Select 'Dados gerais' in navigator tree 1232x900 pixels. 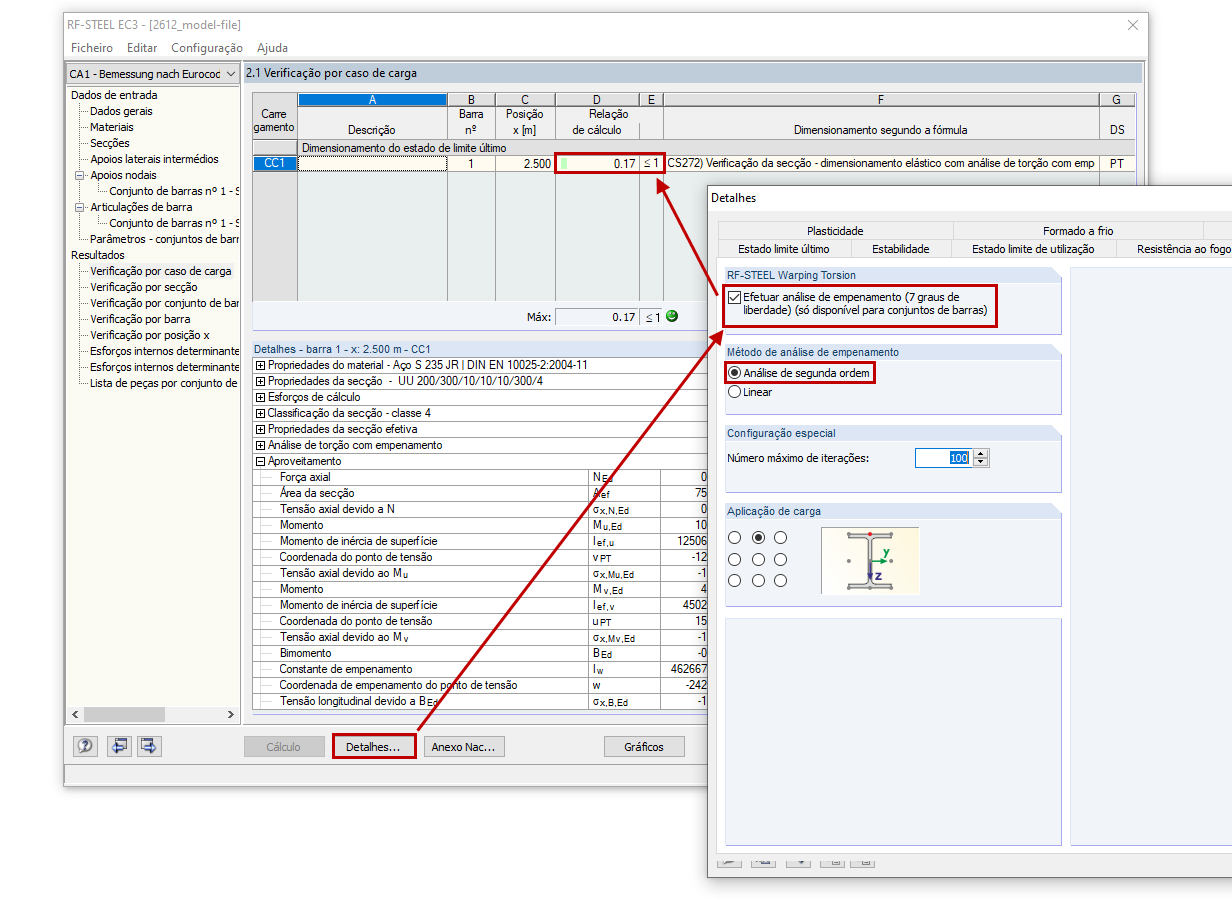(121, 111)
